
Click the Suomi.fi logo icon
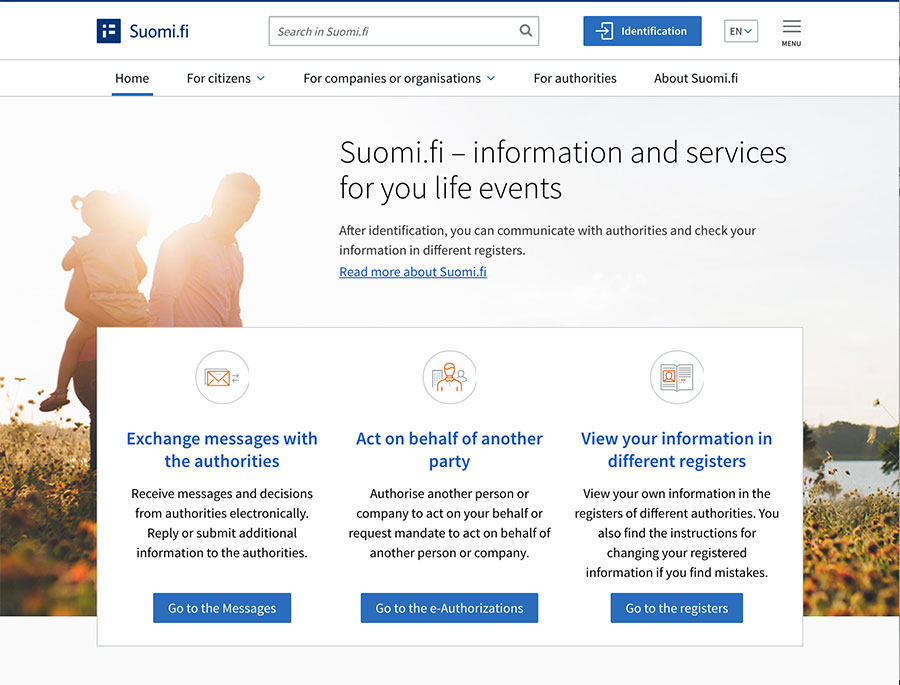[x=108, y=31]
